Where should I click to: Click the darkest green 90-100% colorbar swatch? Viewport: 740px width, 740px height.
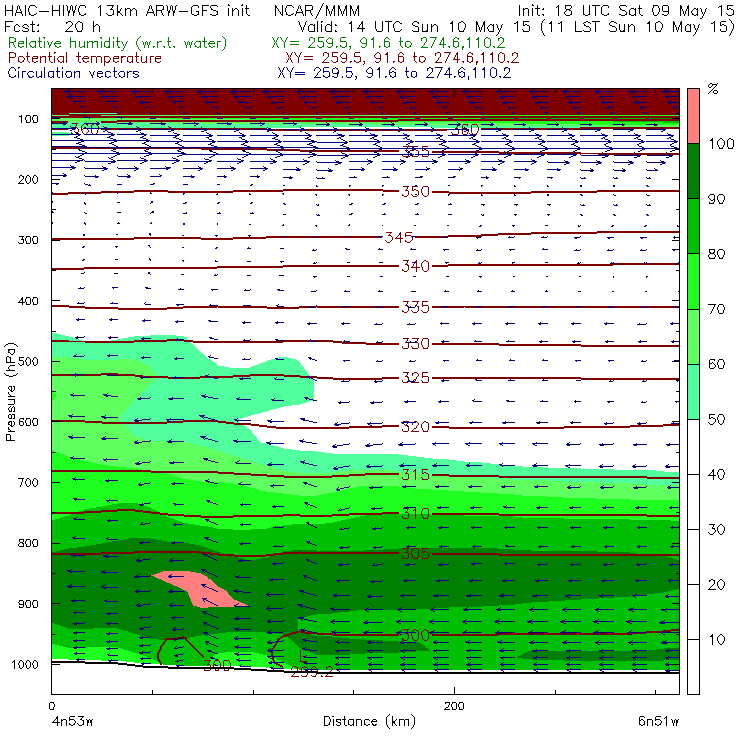693,171
